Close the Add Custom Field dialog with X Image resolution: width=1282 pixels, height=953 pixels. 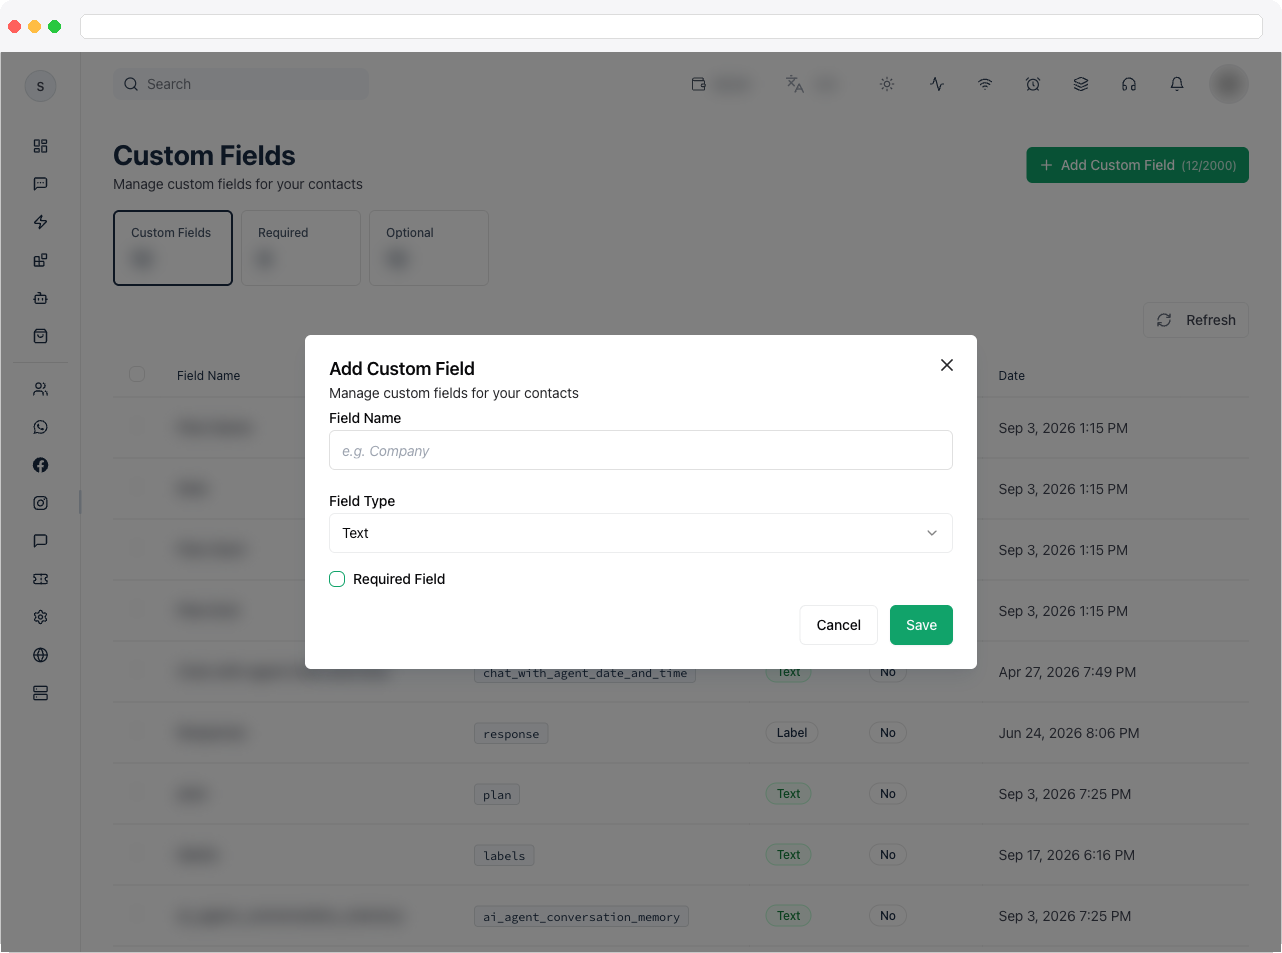pos(947,365)
